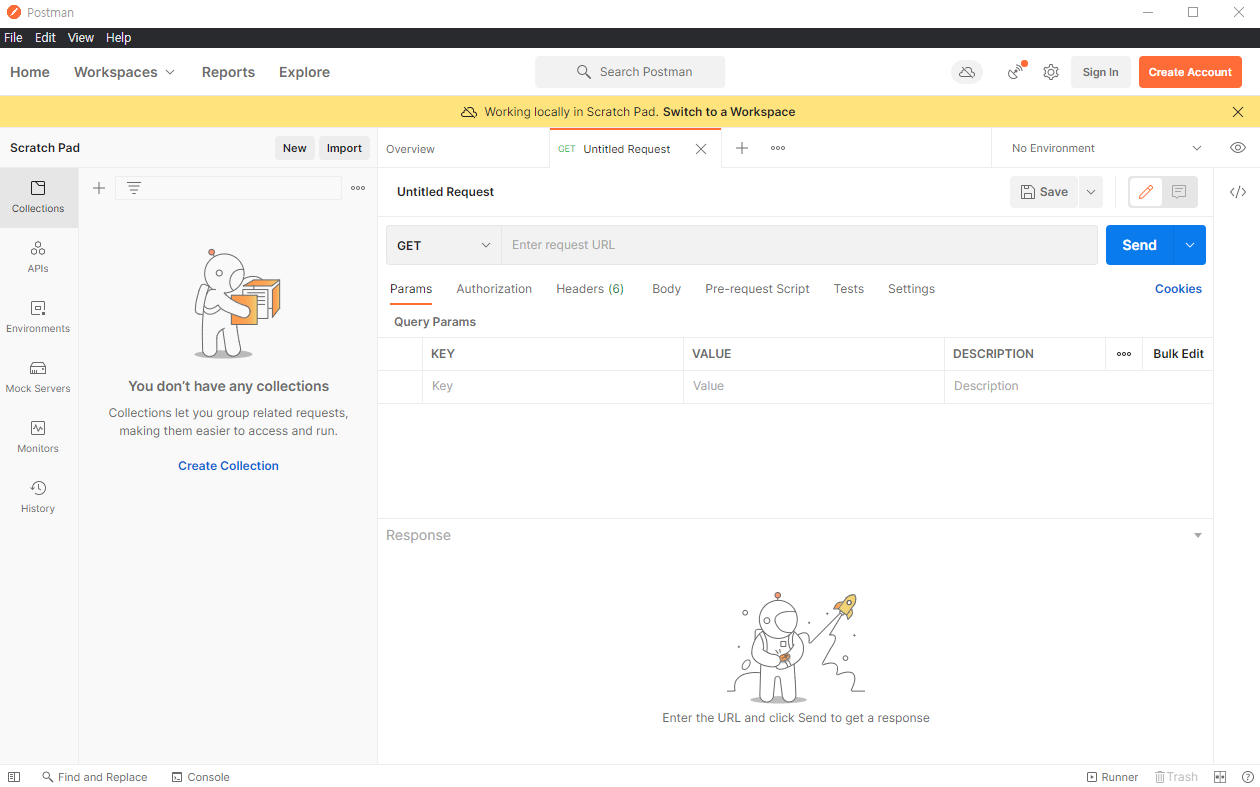The height and width of the screenshot is (787, 1260).
Task: Click the plus icon to create collection
Action: pos(99,188)
